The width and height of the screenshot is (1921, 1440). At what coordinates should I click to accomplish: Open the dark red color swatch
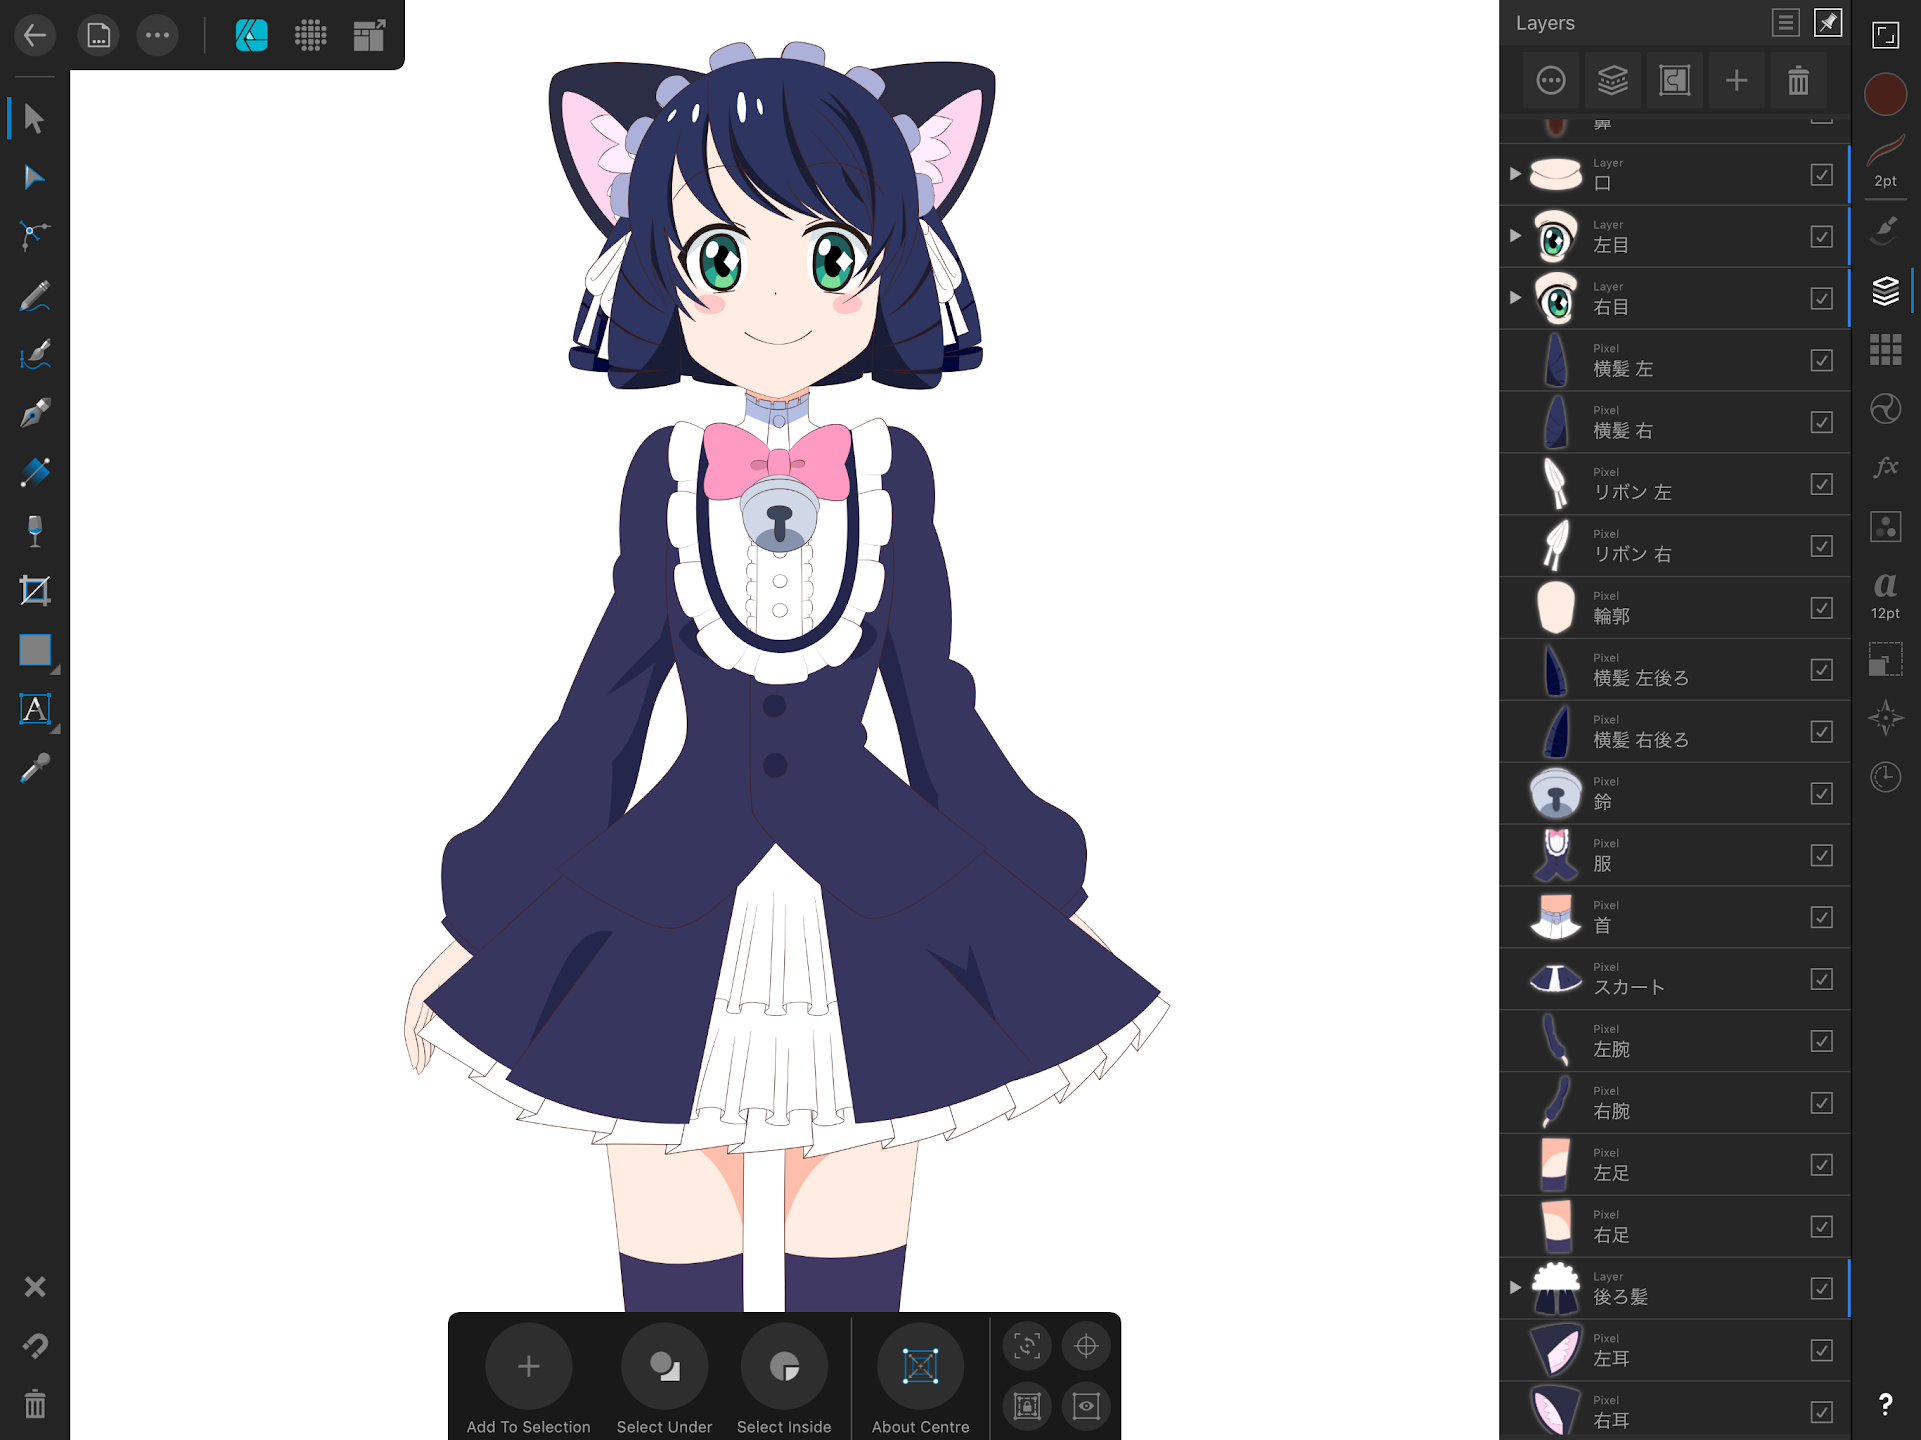[1885, 94]
